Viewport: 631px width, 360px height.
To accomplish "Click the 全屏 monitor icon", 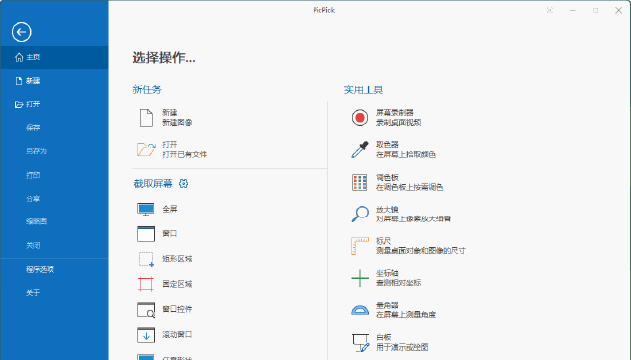I will [146, 209].
